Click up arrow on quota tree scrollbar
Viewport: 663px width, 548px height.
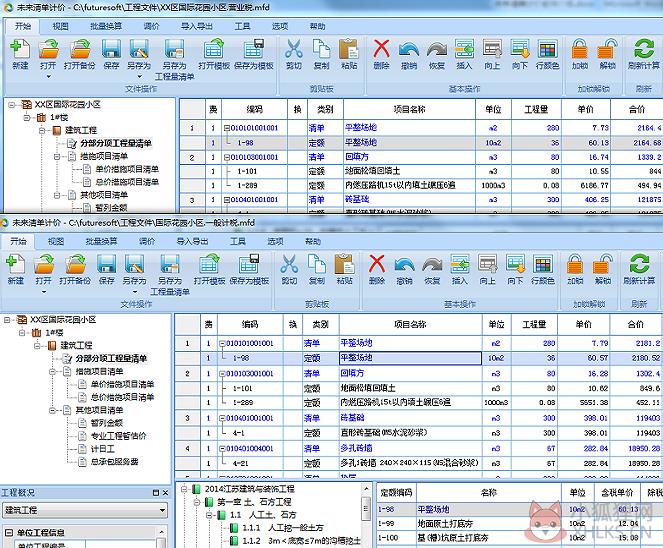pos(366,489)
